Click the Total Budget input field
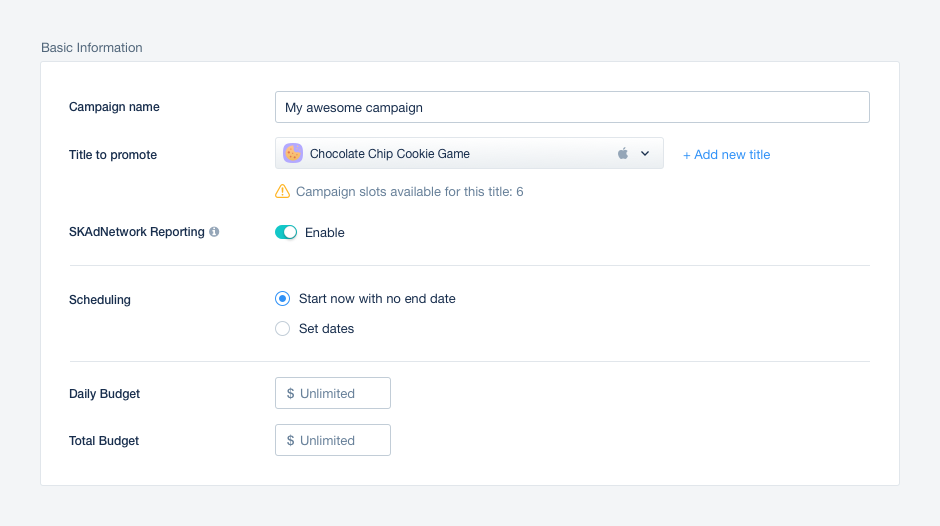This screenshot has height=526, width=940. point(333,440)
